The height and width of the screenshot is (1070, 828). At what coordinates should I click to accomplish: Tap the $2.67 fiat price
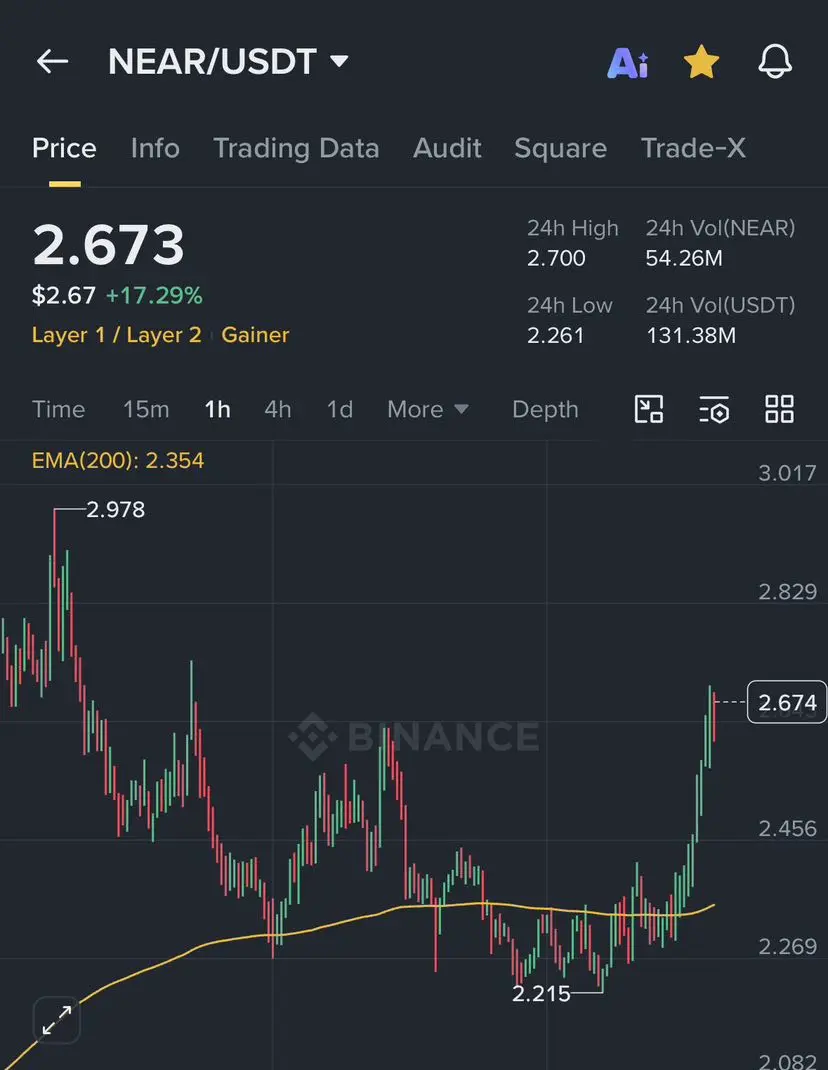point(63,295)
